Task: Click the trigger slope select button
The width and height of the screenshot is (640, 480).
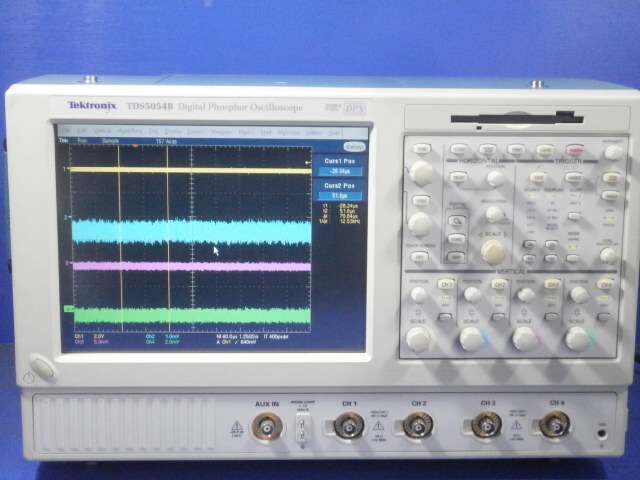Action: [x=574, y=215]
